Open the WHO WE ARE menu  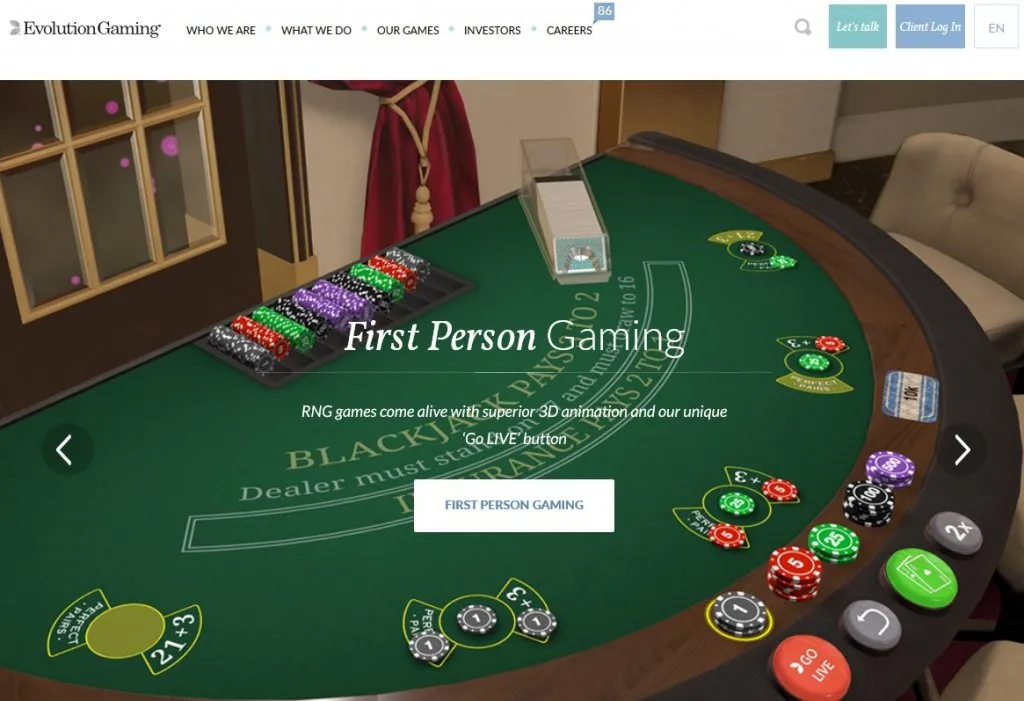[221, 30]
